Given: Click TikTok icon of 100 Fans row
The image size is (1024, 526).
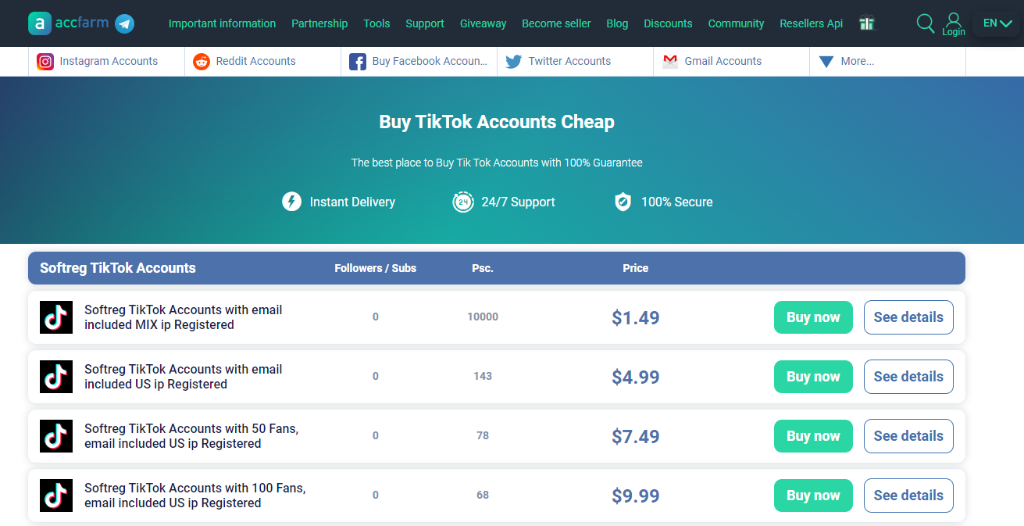Looking at the screenshot, I should 56,495.
